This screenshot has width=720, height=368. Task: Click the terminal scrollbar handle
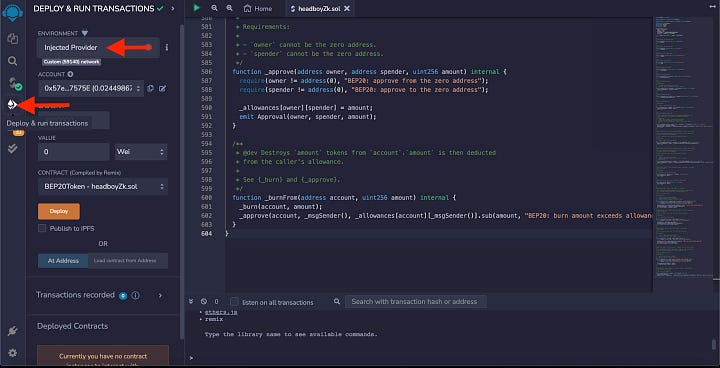(714, 345)
